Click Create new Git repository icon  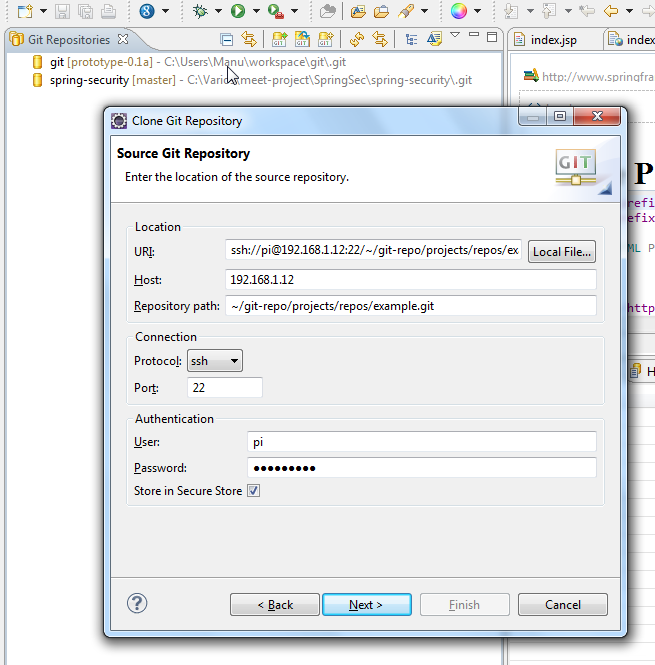click(x=325, y=39)
